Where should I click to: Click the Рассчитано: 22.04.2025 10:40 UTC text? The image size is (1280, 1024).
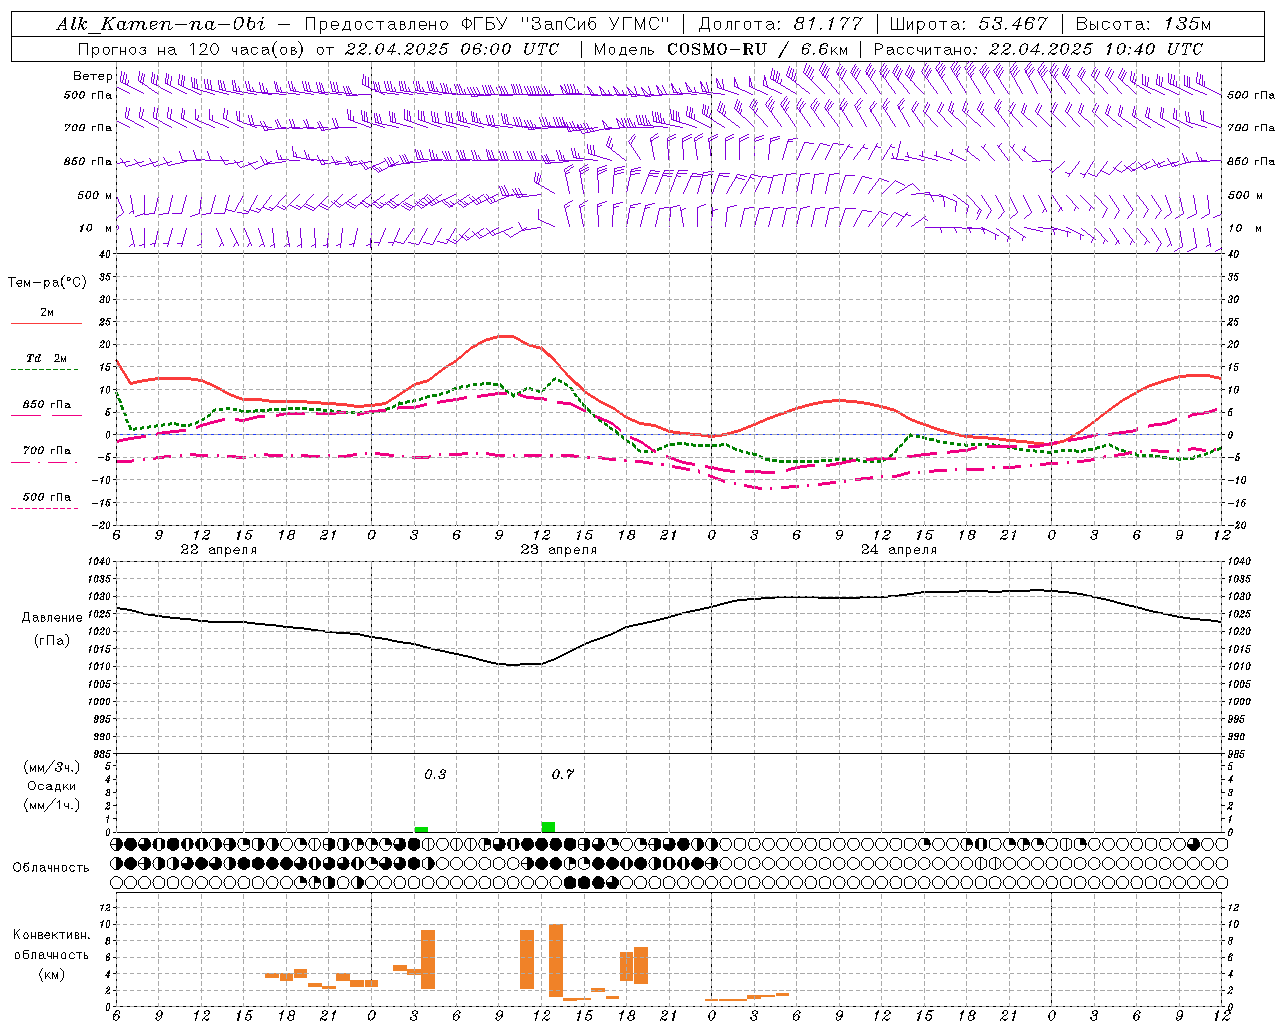1038,49
